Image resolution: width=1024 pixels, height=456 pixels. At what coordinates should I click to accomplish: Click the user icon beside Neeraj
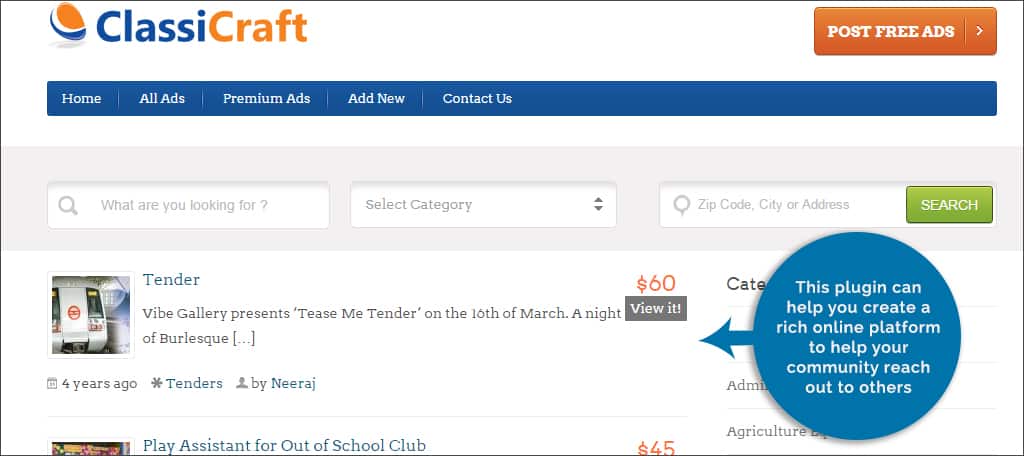click(242, 383)
